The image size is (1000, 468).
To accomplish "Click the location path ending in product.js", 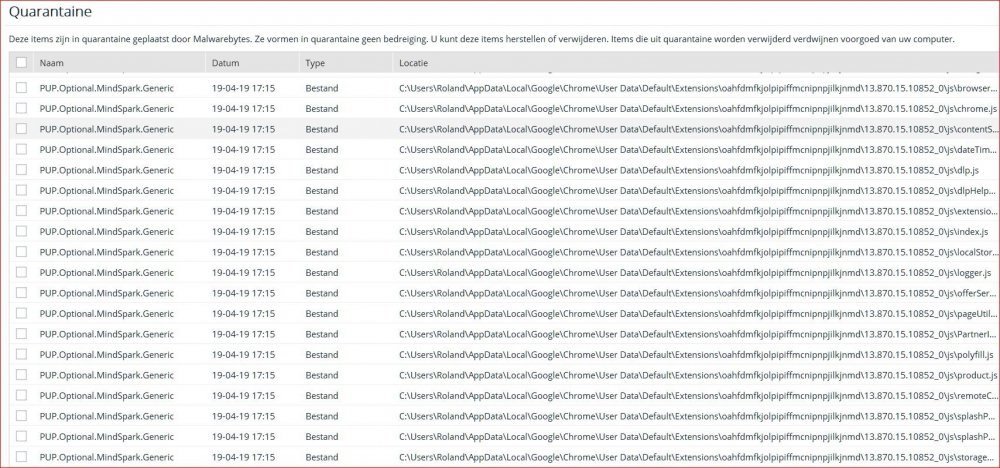I will 698,375.
